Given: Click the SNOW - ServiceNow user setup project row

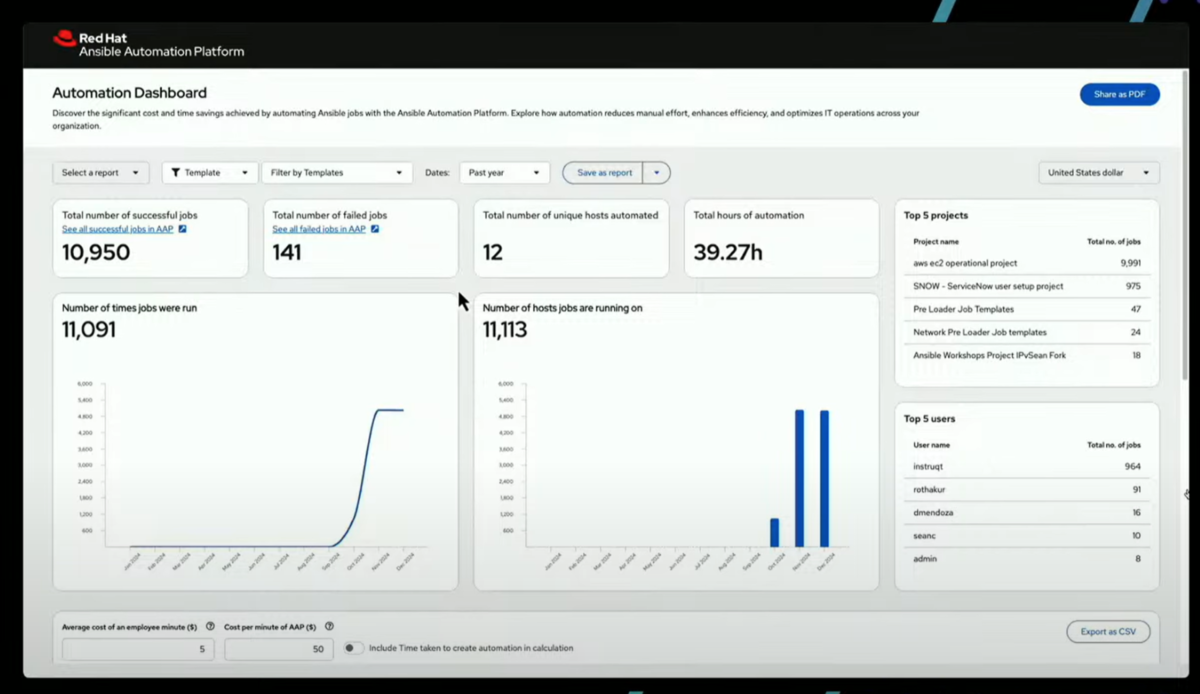Looking at the screenshot, I should tap(1027, 286).
